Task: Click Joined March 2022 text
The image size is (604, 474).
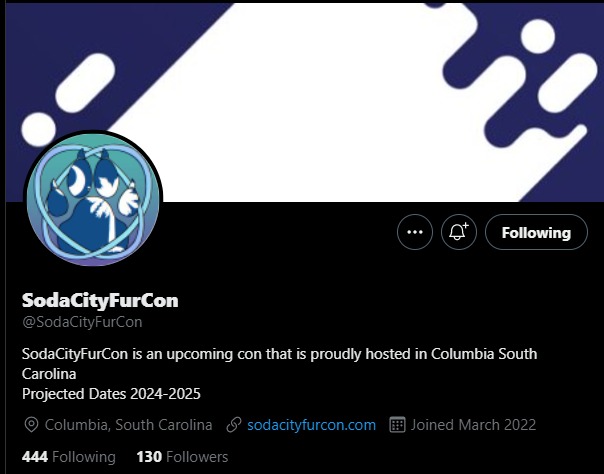Action: click(x=473, y=425)
